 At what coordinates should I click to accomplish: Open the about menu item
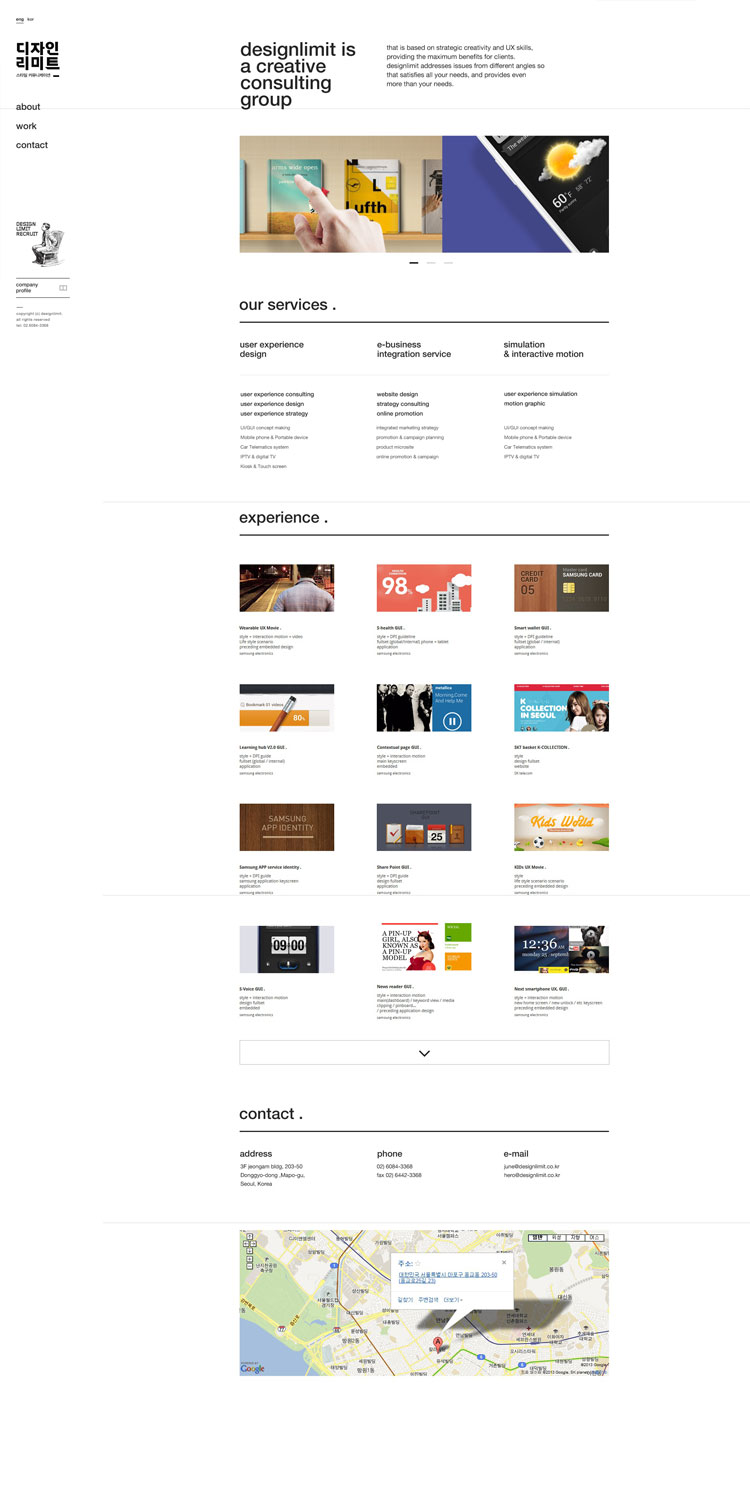click(28, 107)
